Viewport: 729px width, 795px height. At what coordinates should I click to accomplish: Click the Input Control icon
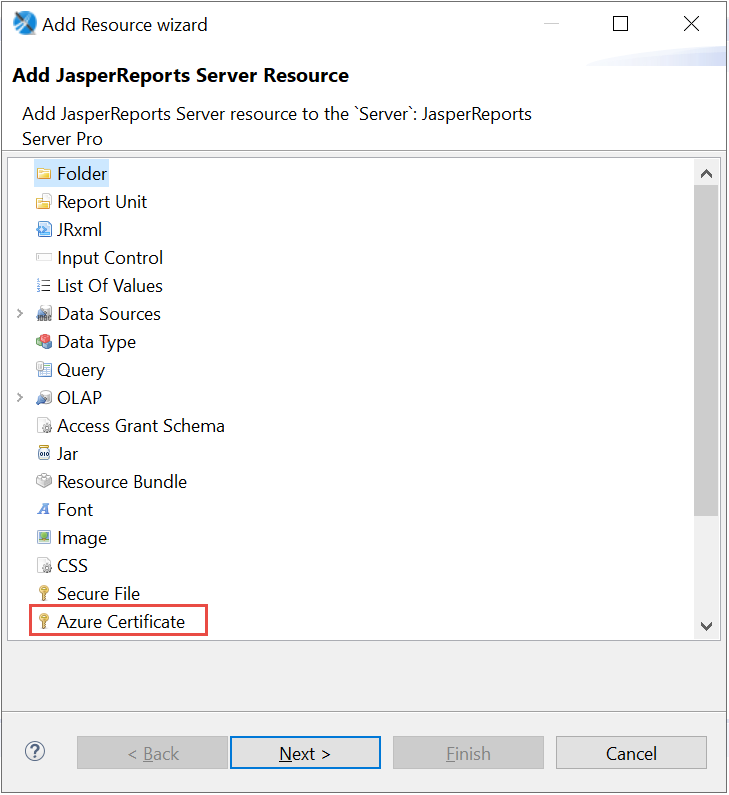tap(44, 258)
